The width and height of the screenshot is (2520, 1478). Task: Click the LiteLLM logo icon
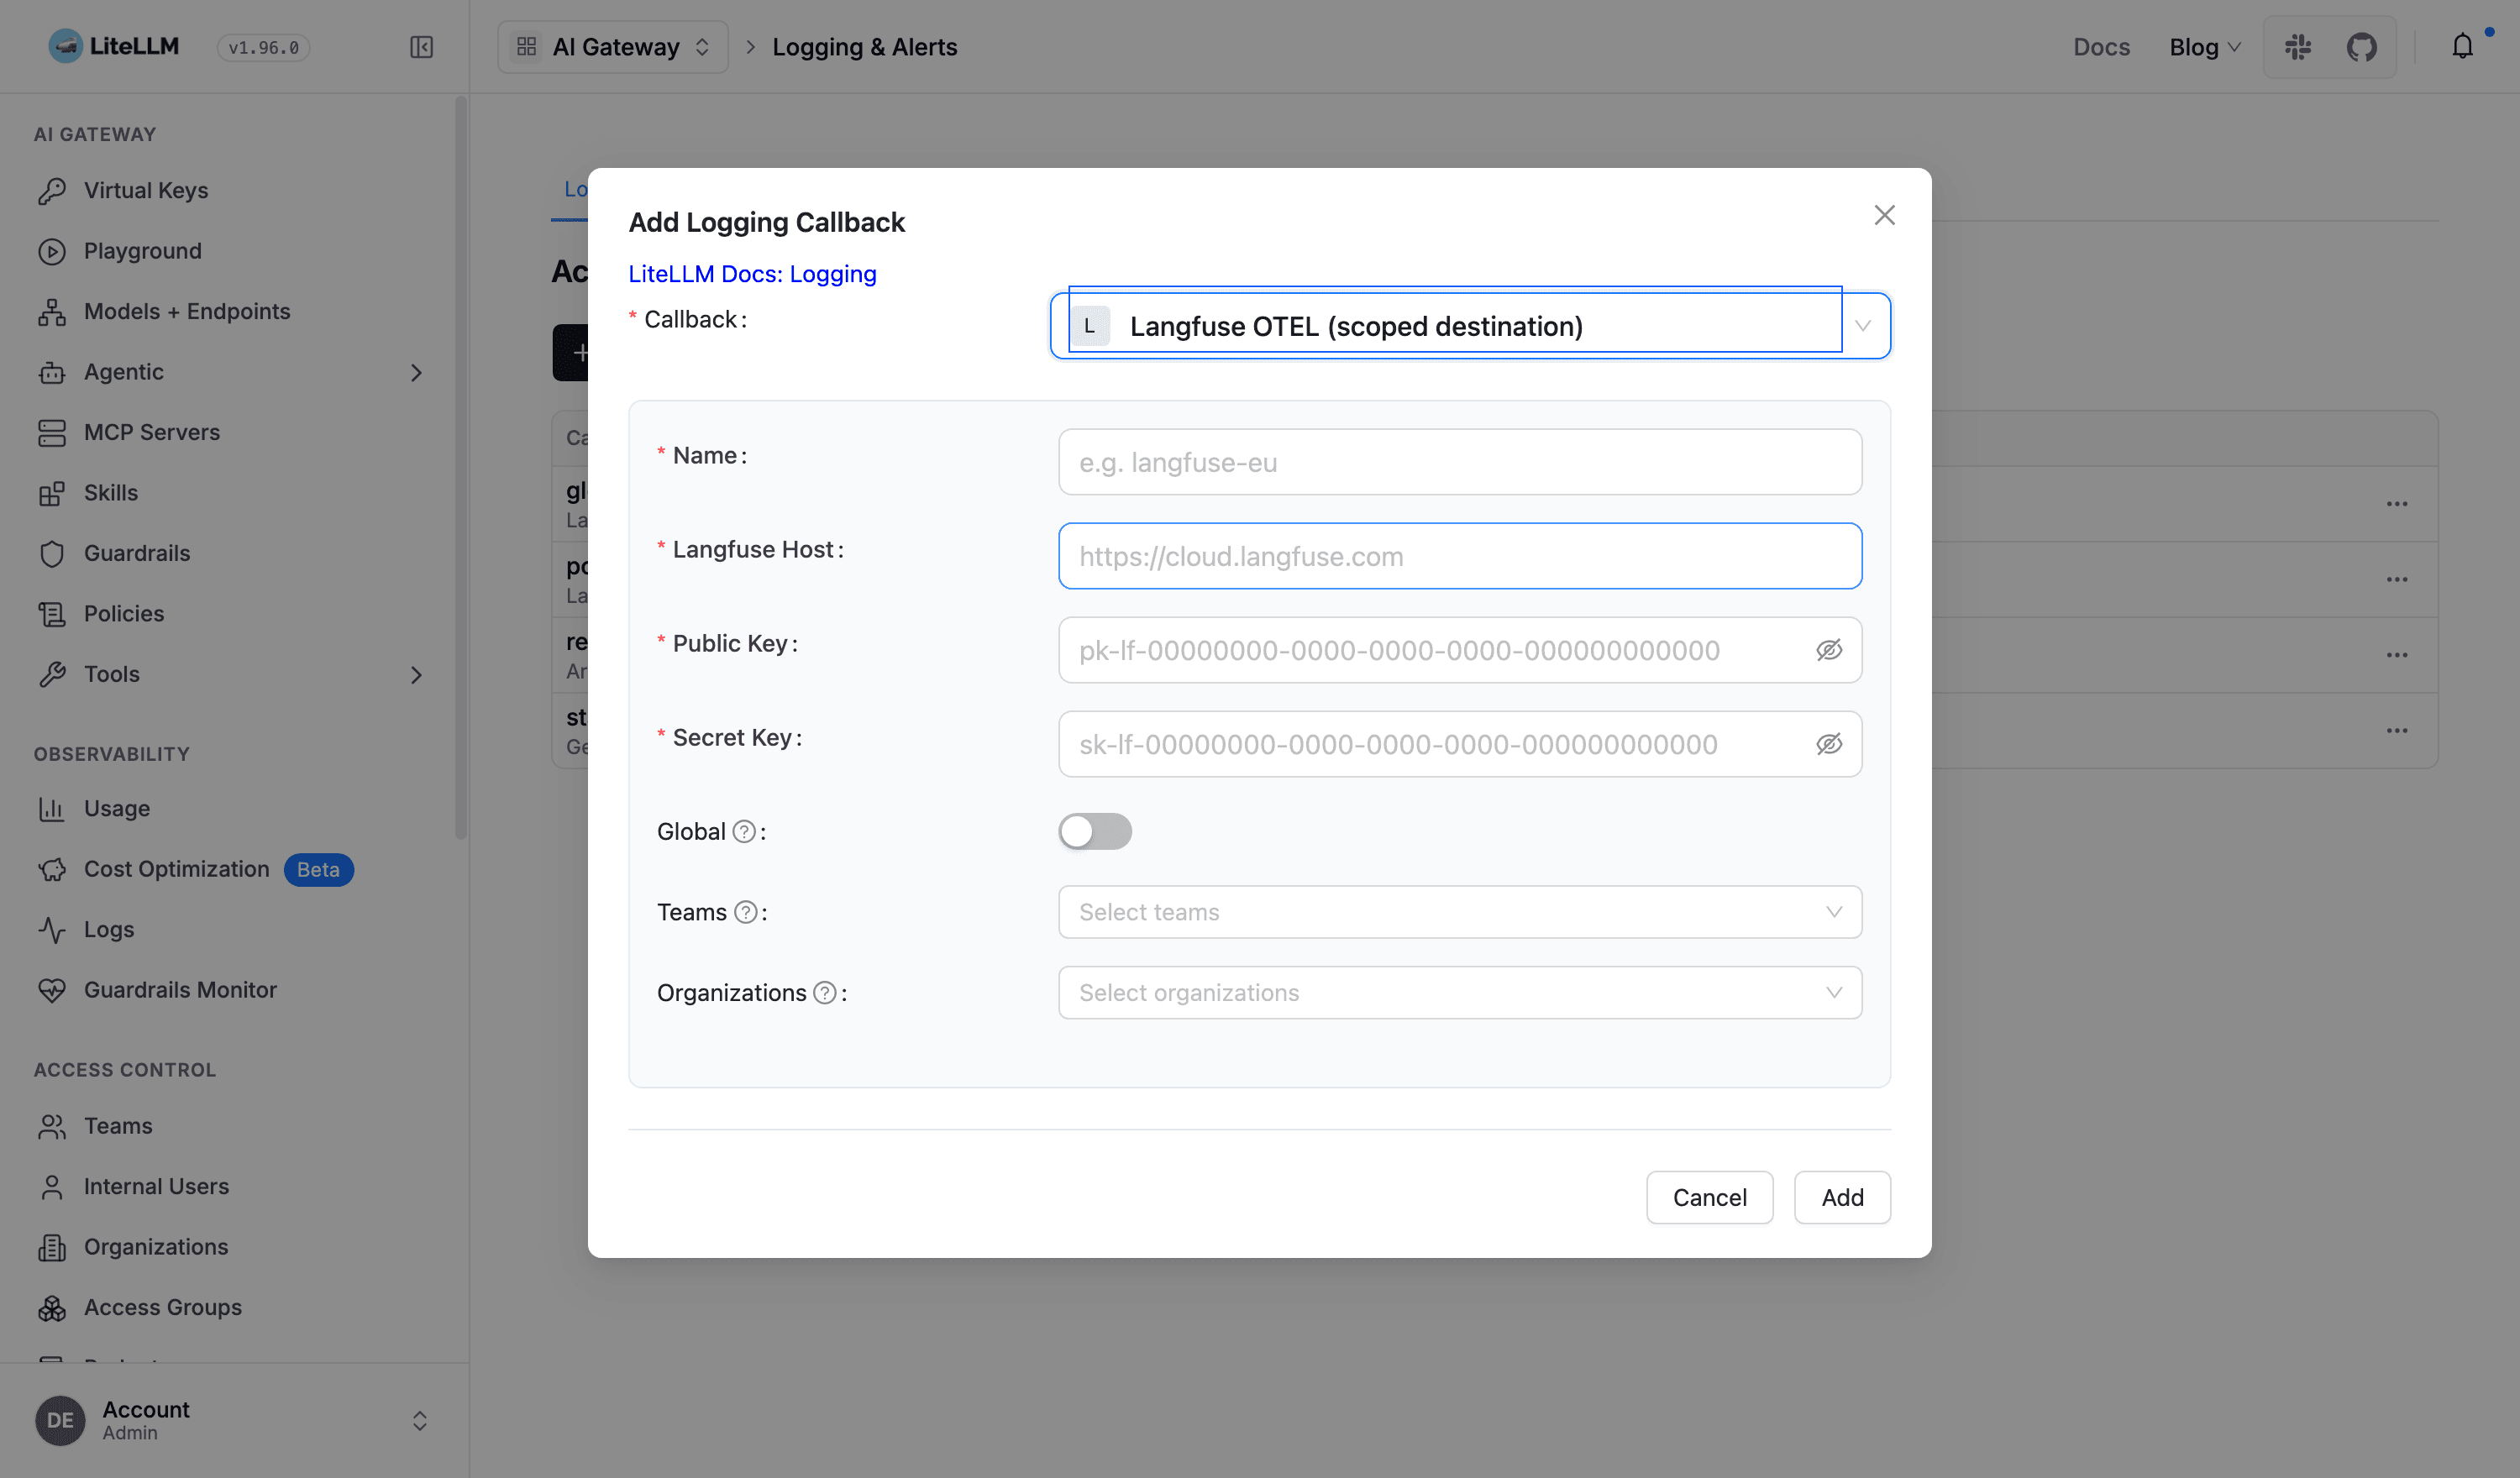65,46
